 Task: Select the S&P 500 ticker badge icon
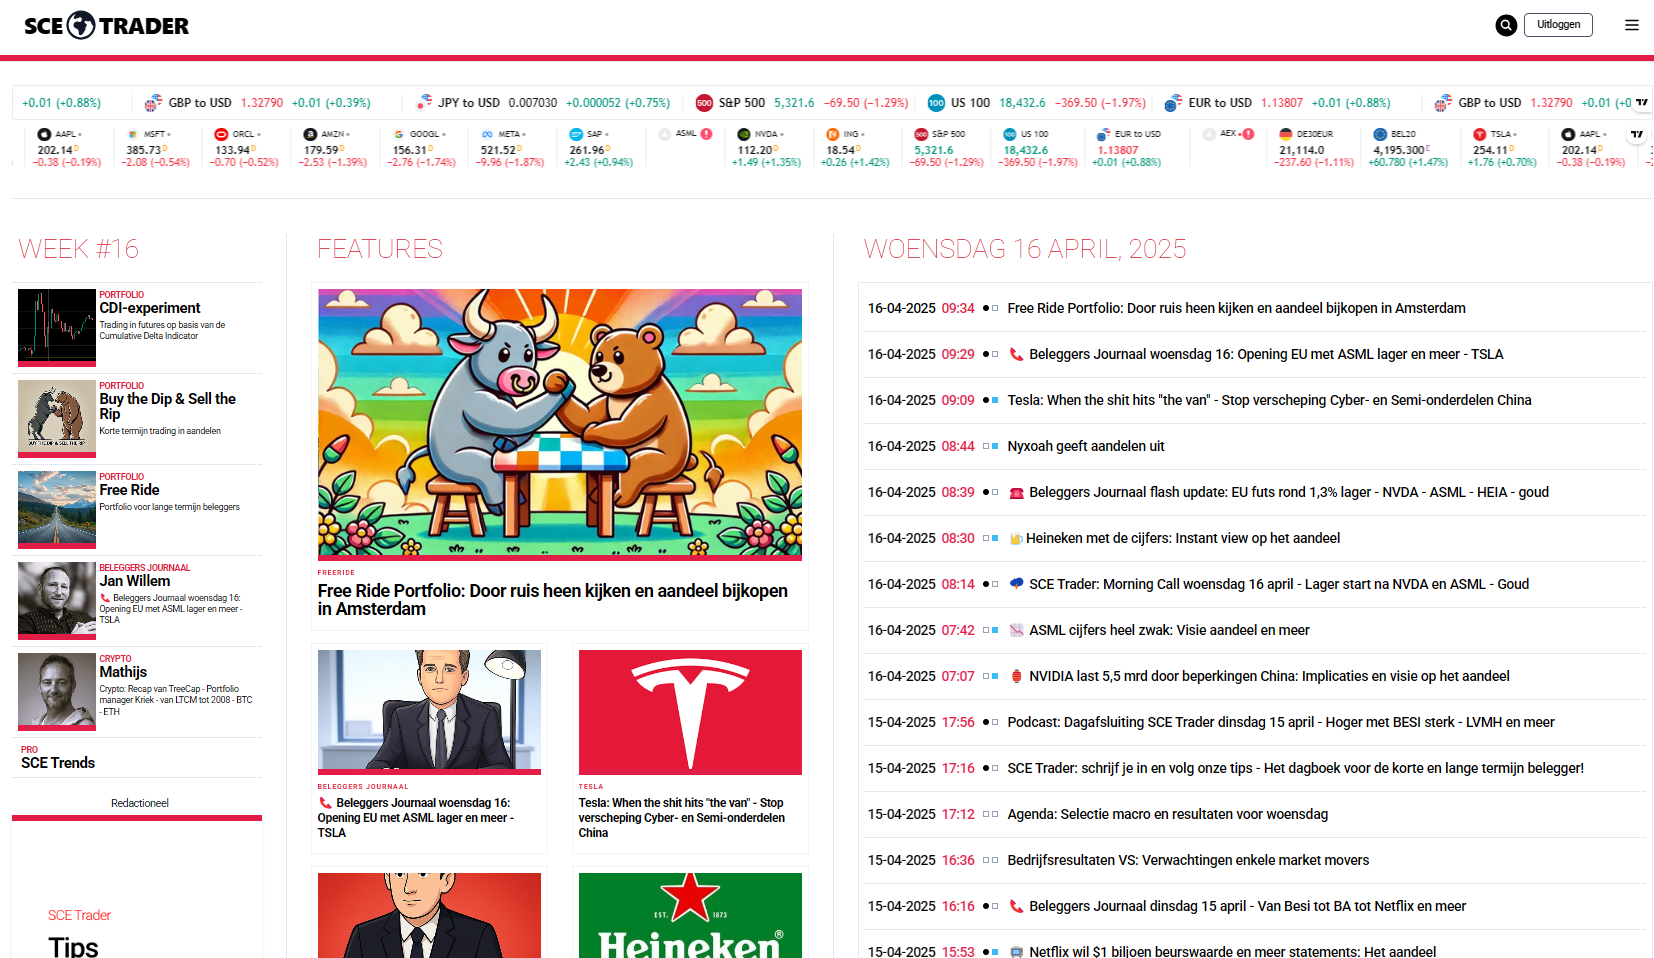[x=704, y=103]
